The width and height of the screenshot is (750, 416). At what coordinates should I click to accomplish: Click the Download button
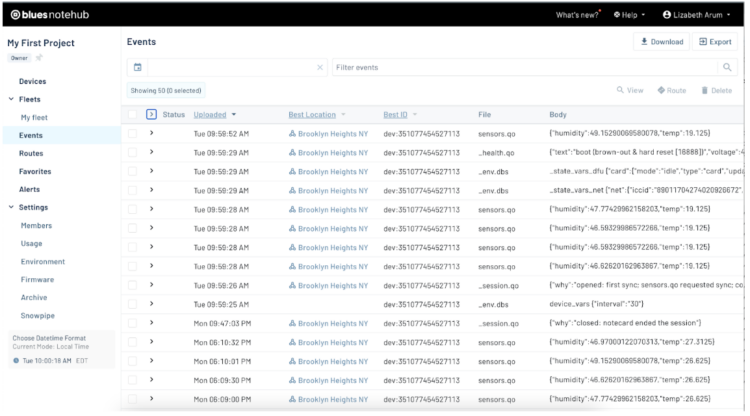coord(661,42)
